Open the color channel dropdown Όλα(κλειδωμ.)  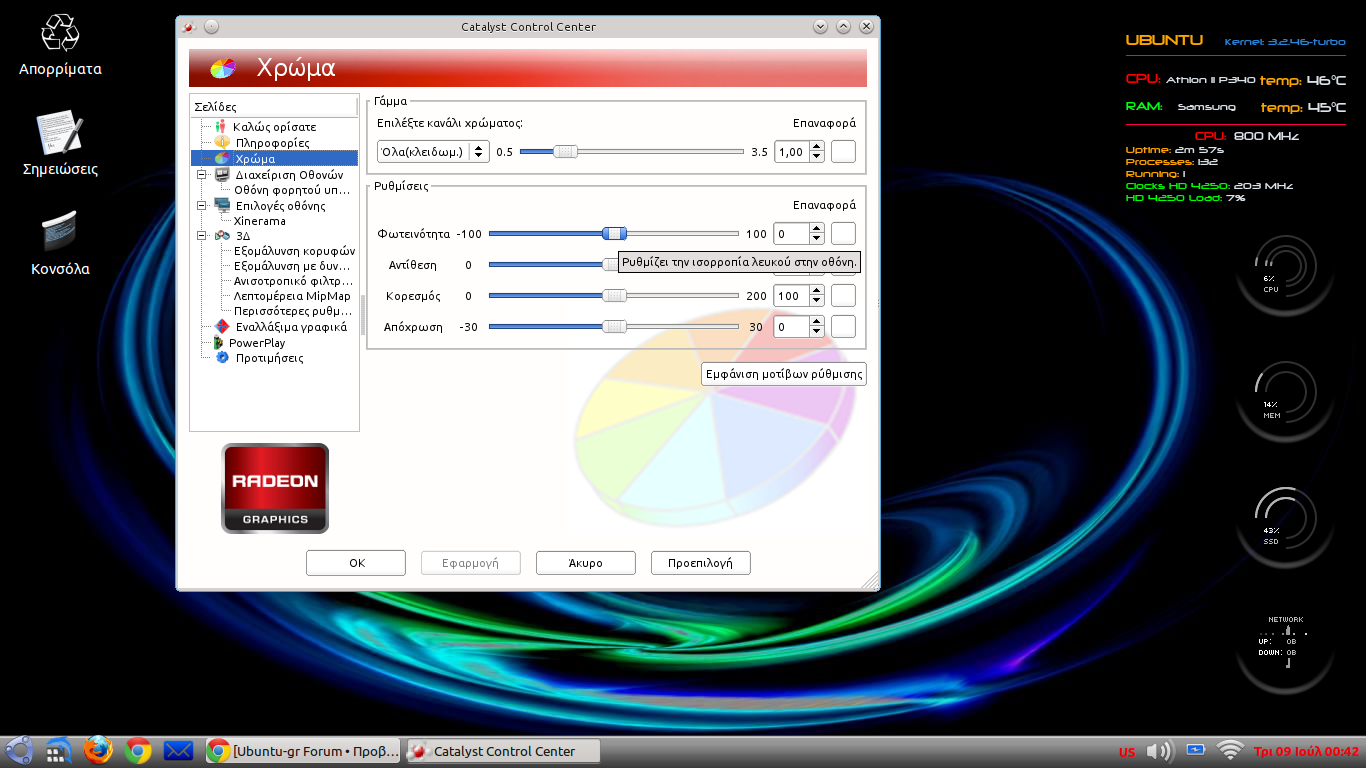[x=432, y=152]
